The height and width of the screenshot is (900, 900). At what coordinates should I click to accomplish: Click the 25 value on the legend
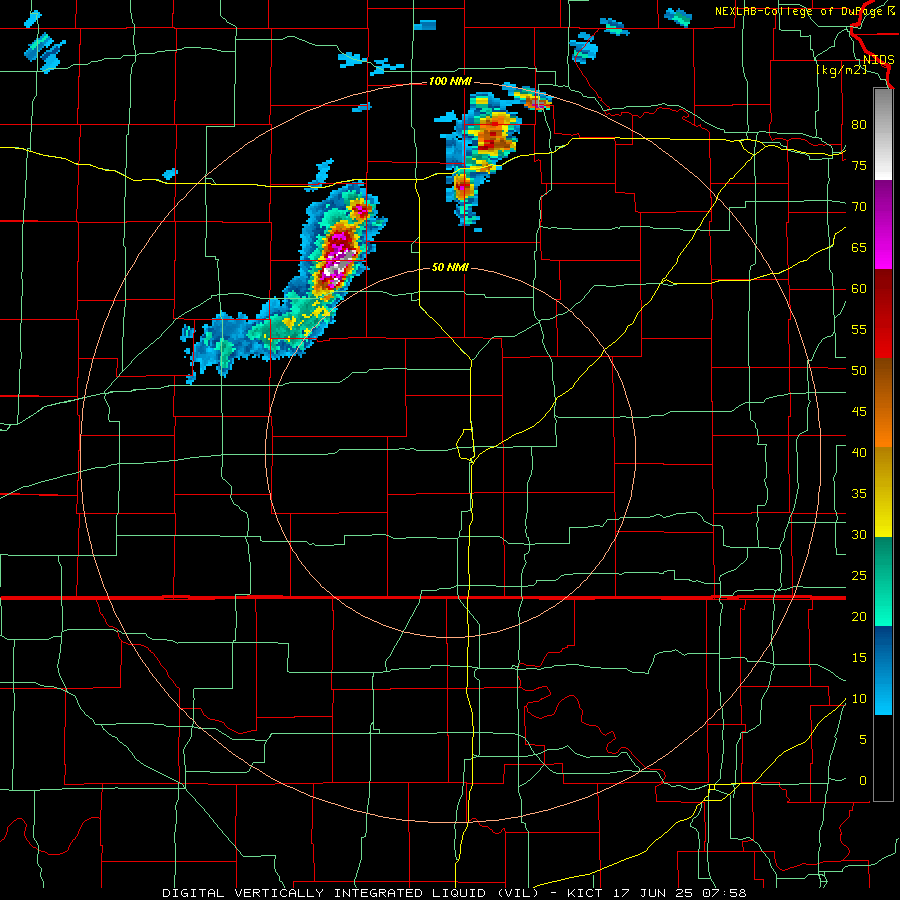[859, 576]
